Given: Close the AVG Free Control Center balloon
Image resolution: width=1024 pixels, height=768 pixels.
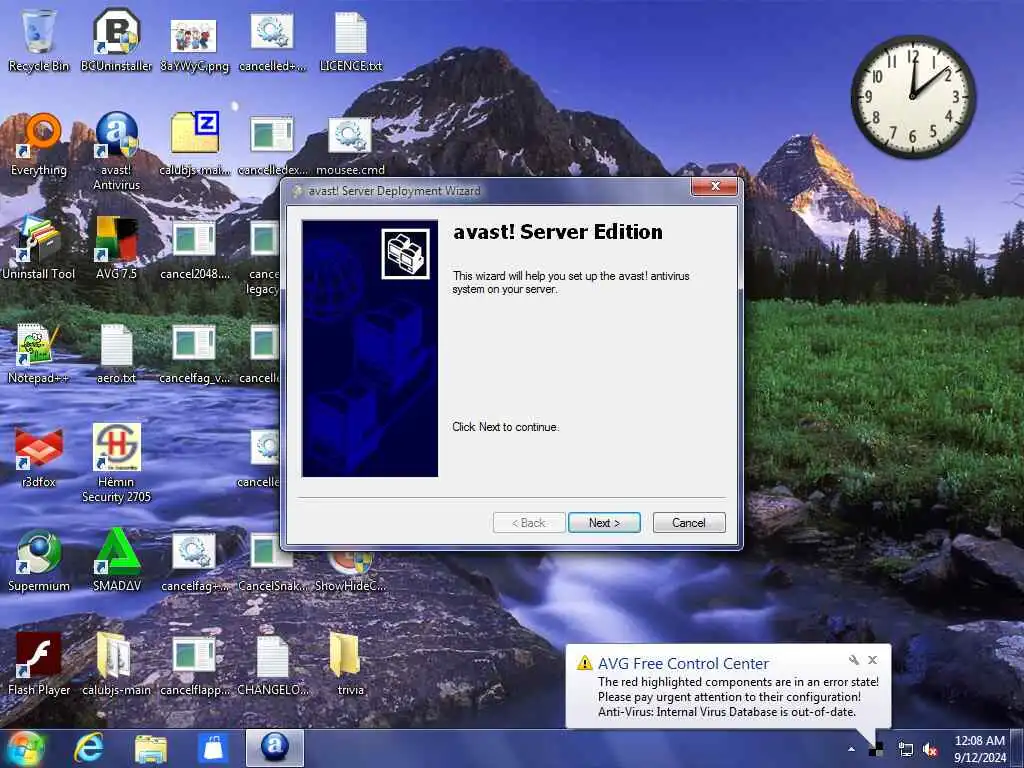Looking at the screenshot, I should pos(872,660).
